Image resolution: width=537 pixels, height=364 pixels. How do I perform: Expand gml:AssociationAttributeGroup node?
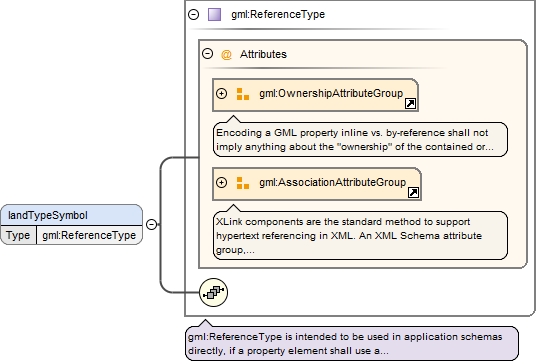222,183
